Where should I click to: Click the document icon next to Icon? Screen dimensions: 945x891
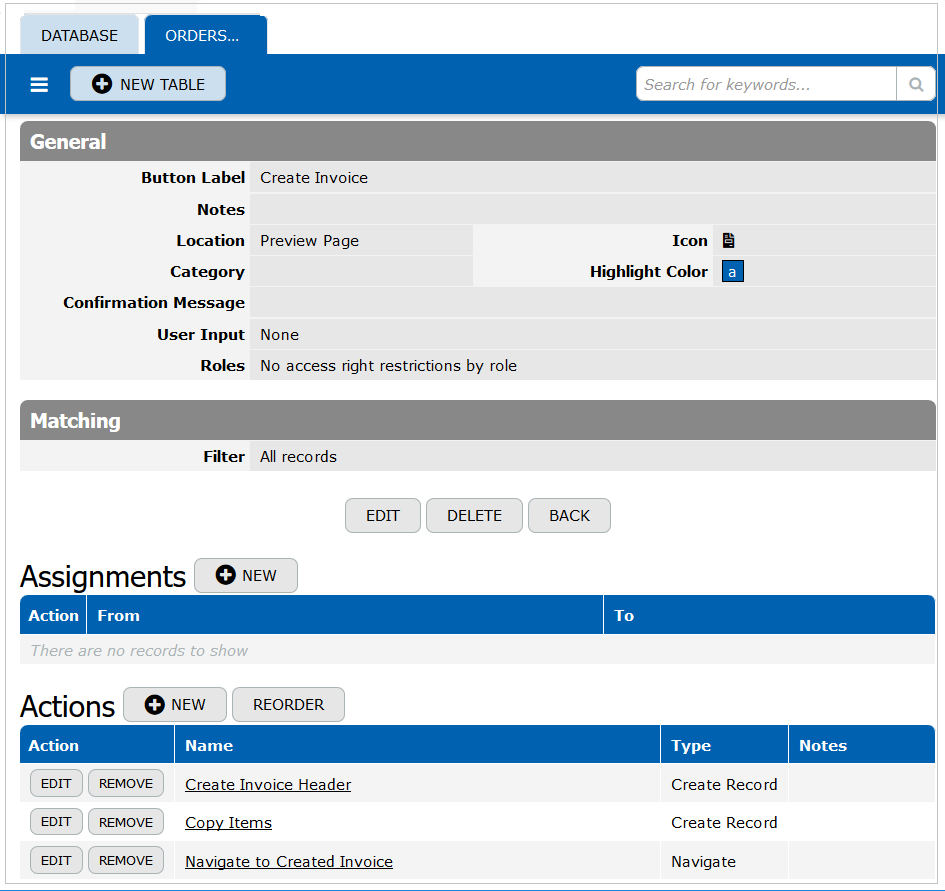click(x=728, y=240)
